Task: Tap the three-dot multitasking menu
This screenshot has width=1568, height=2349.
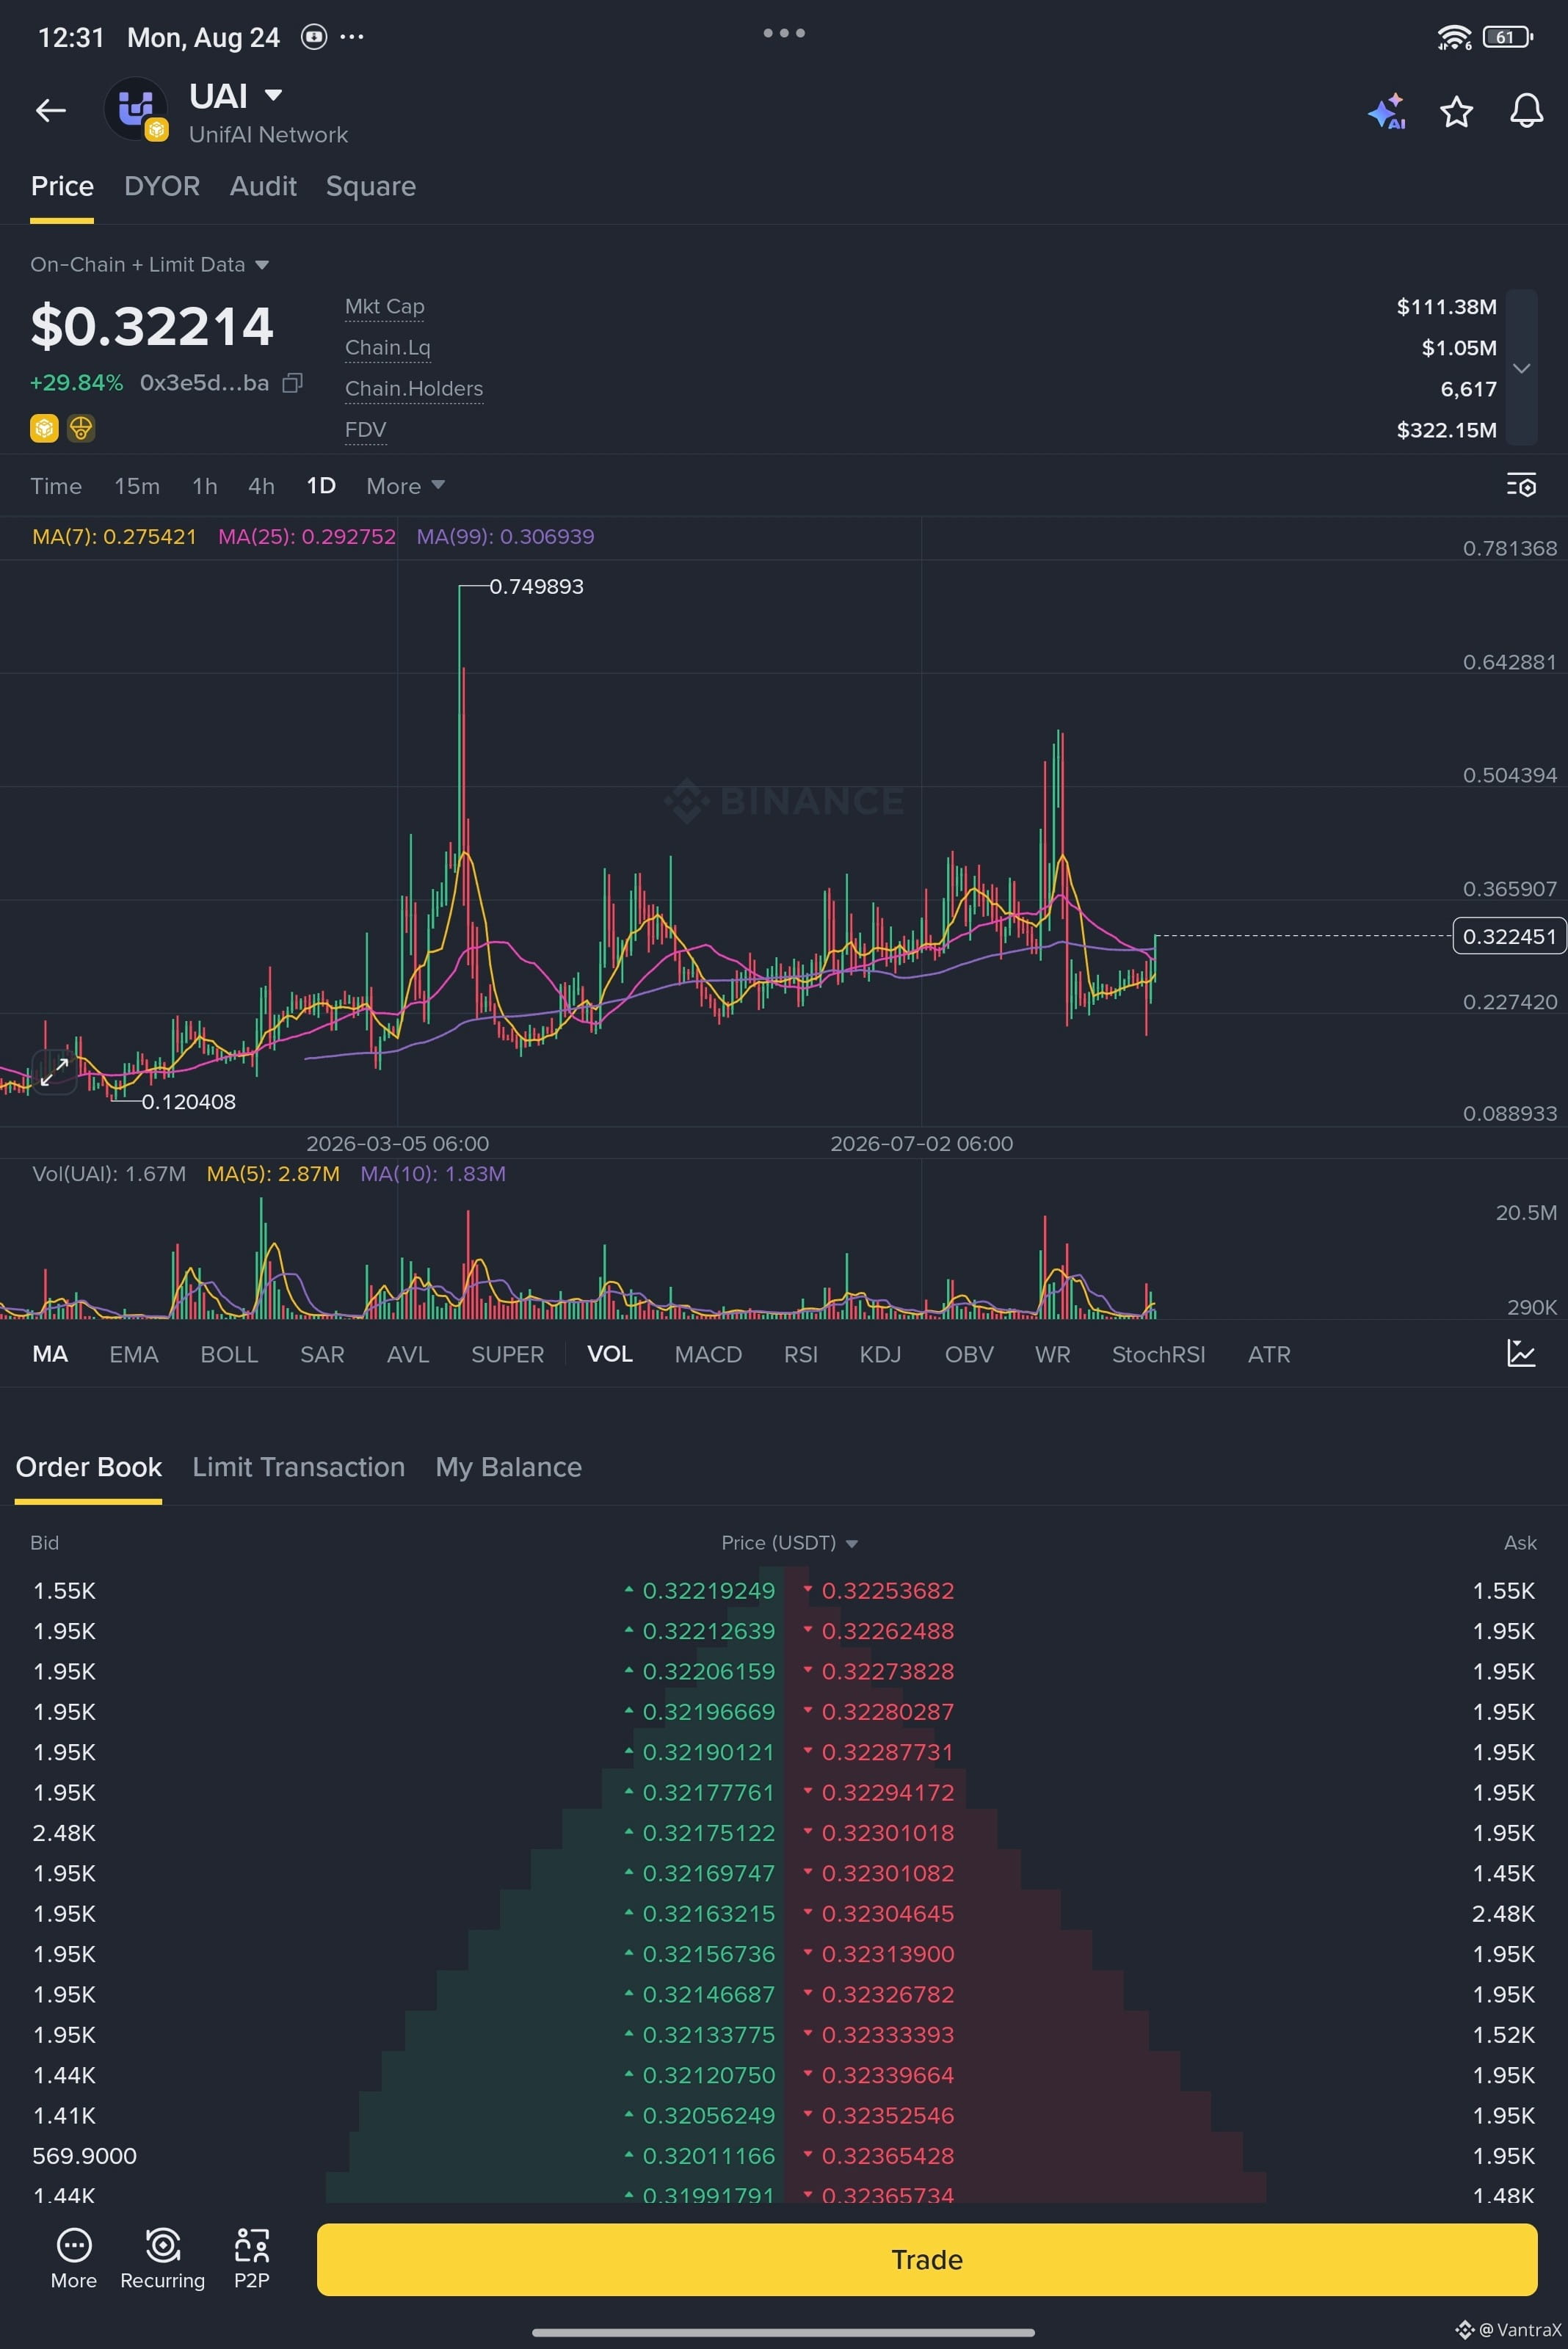Action: tap(784, 33)
